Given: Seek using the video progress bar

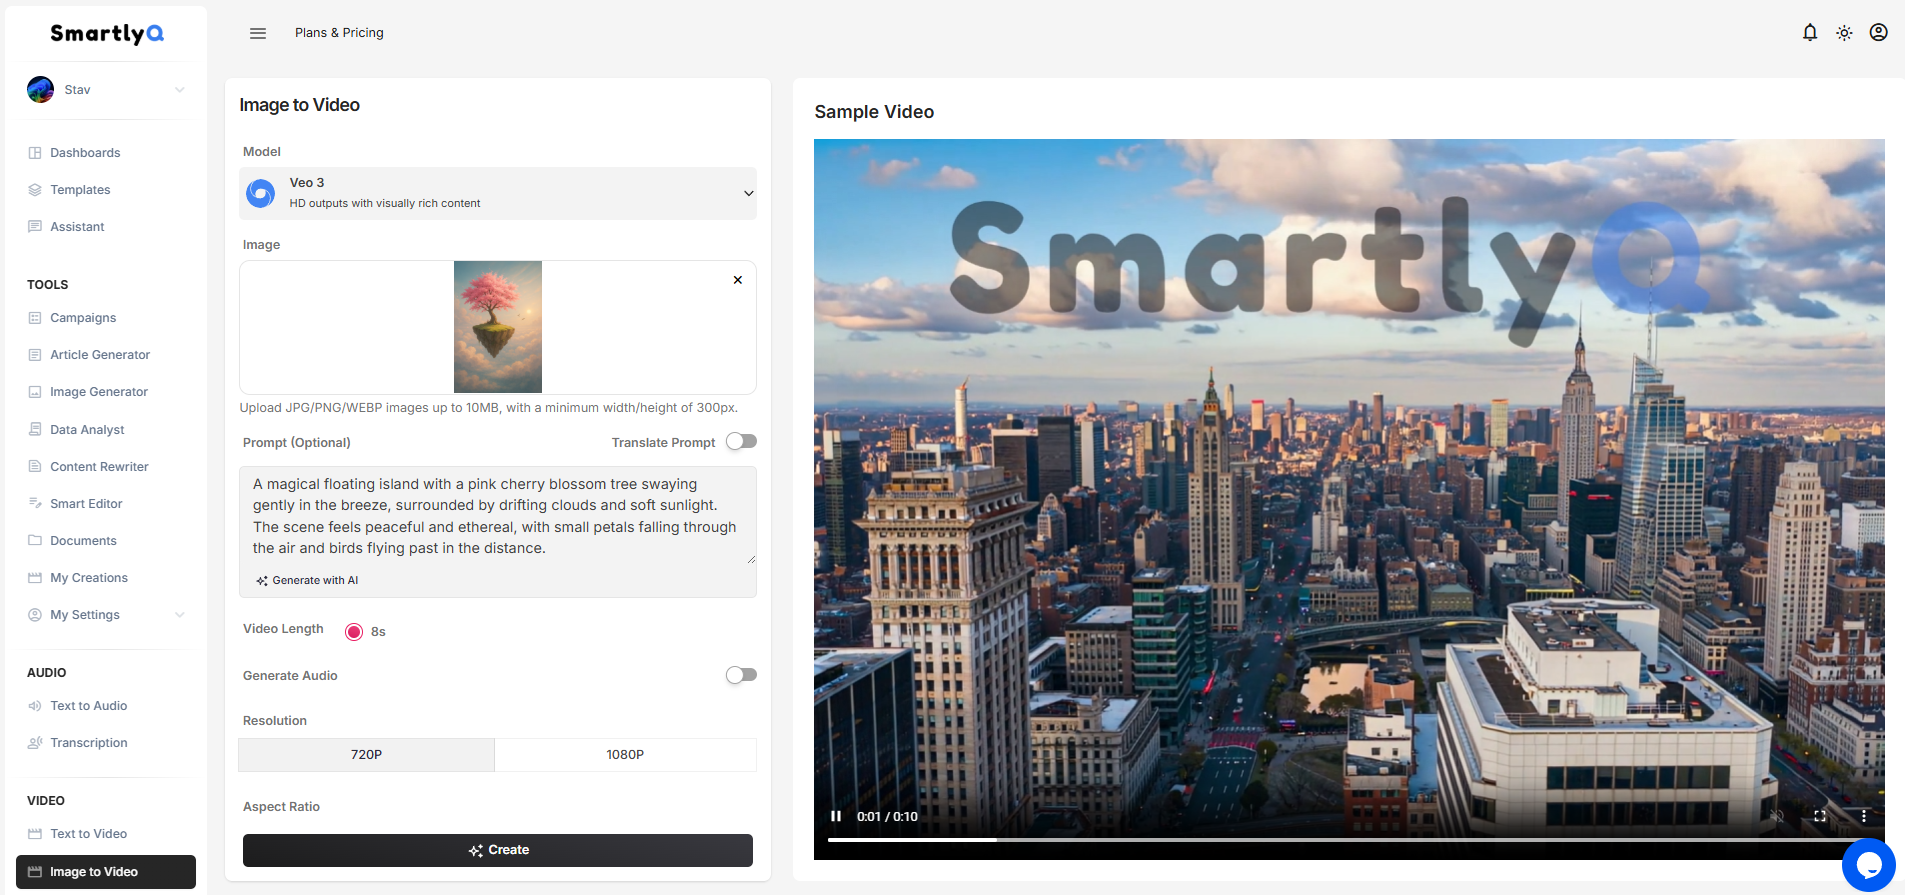Looking at the screenshot, I should [x=1349, y=840].
